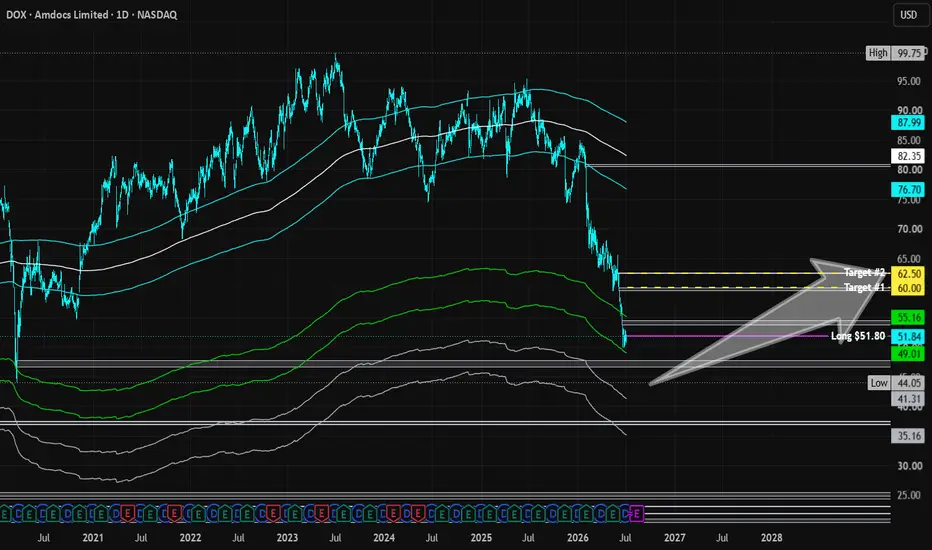Select the Target #1 label
Image resolution: width=932 pixels, height=550 pixels.
point(864,287)
